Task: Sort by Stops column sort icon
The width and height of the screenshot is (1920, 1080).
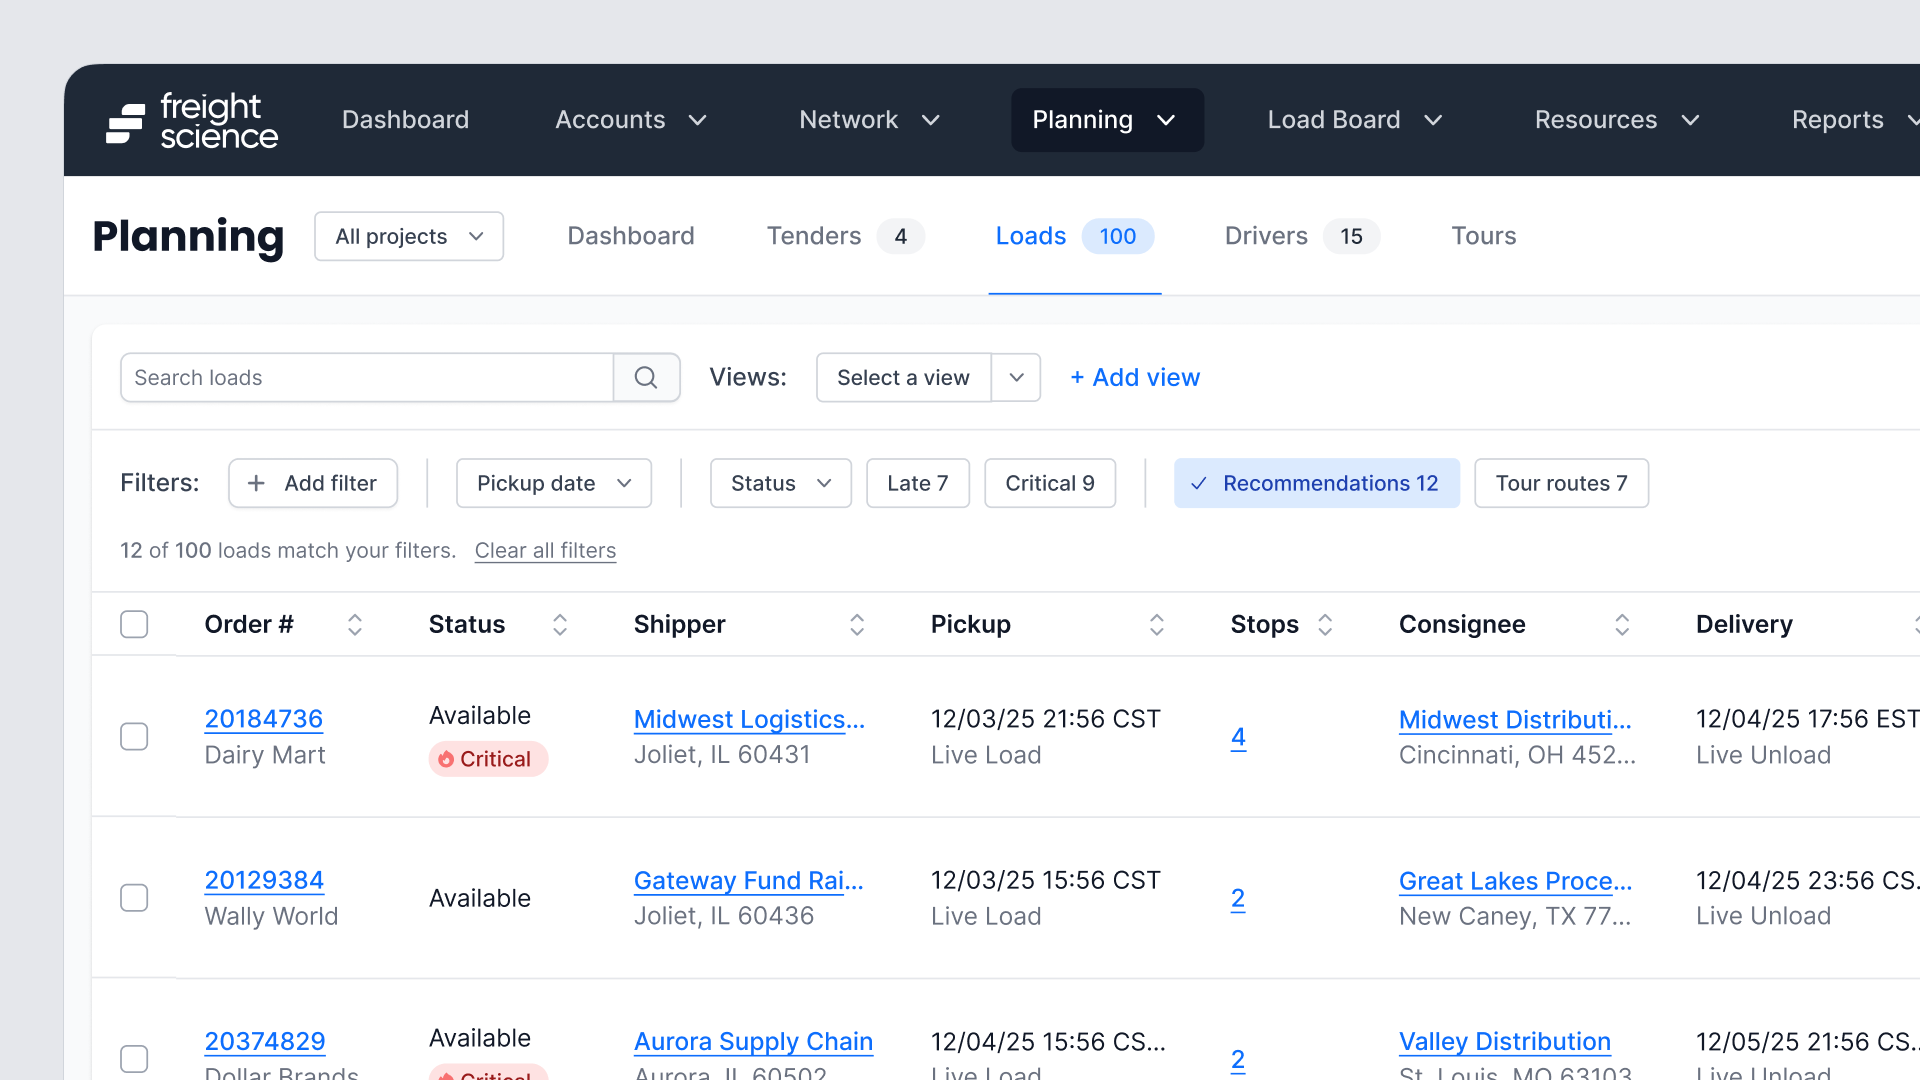Action: (1325, 625)
